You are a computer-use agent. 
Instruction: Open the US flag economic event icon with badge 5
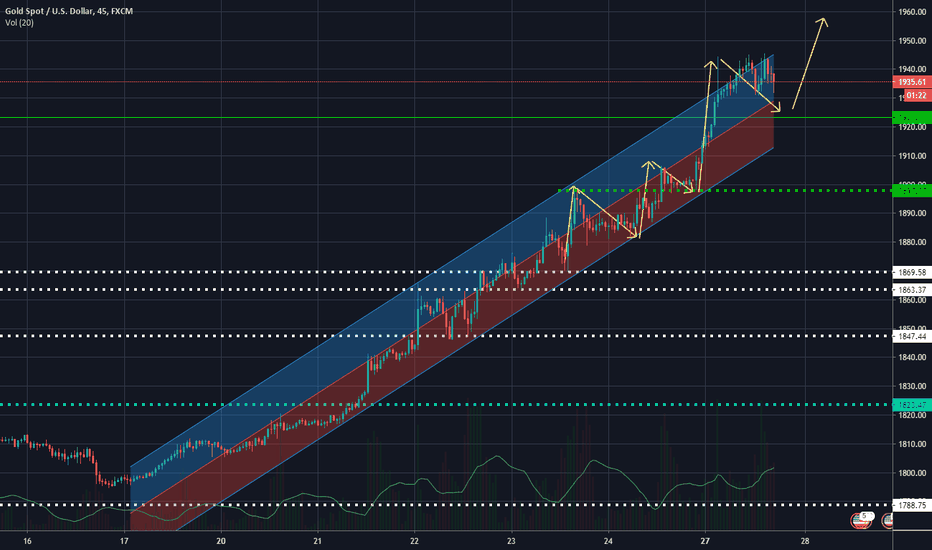coord(861,521)
